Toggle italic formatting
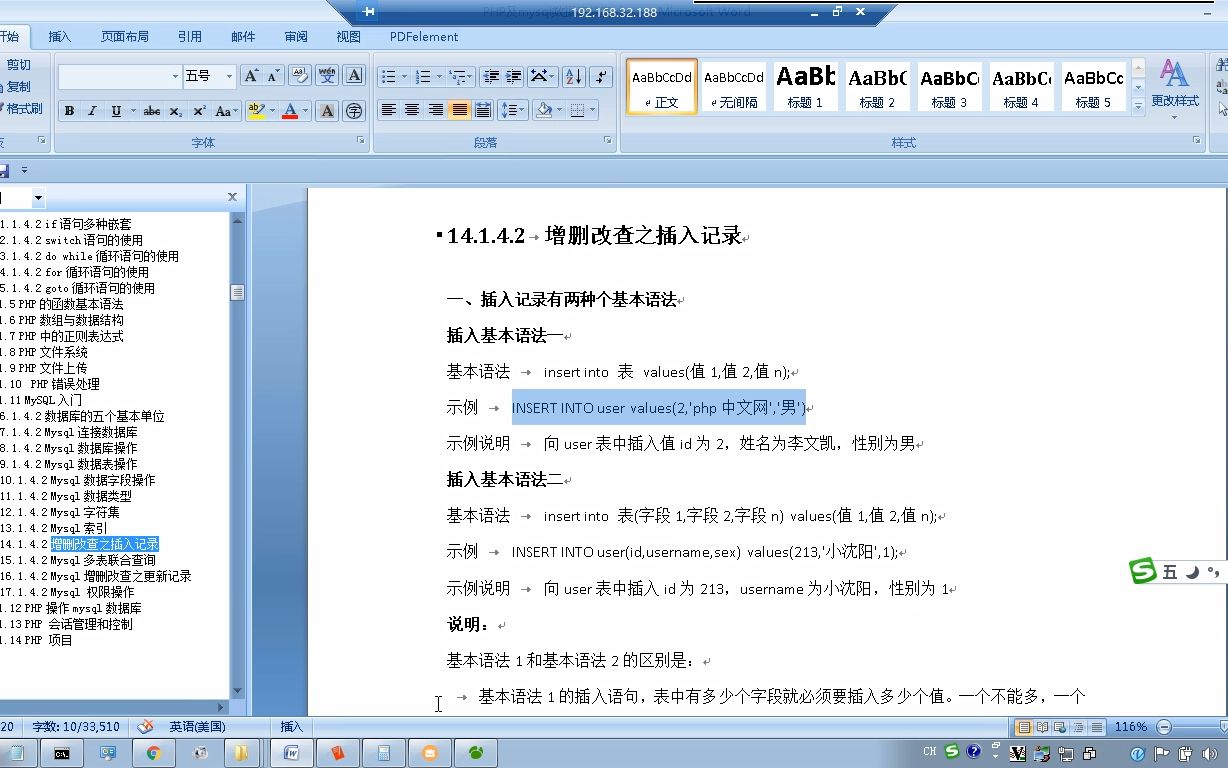 92,111
